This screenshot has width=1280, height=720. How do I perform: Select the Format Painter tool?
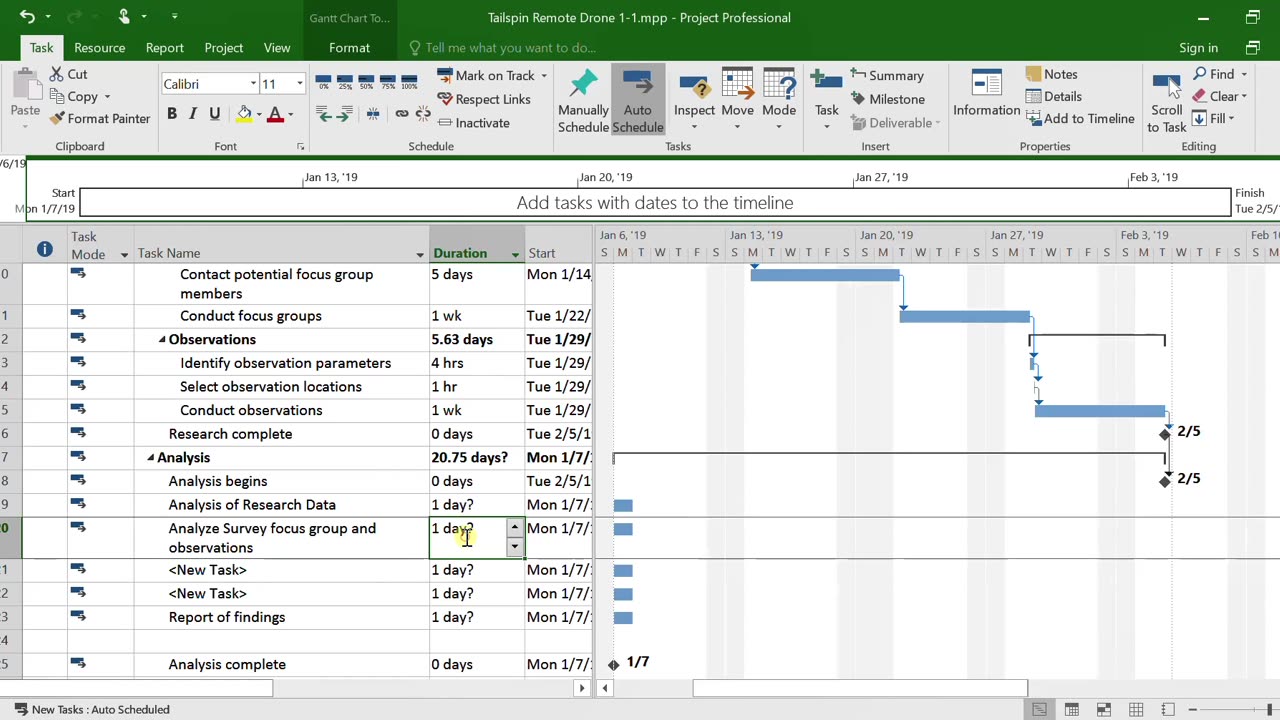coord(100,118)
